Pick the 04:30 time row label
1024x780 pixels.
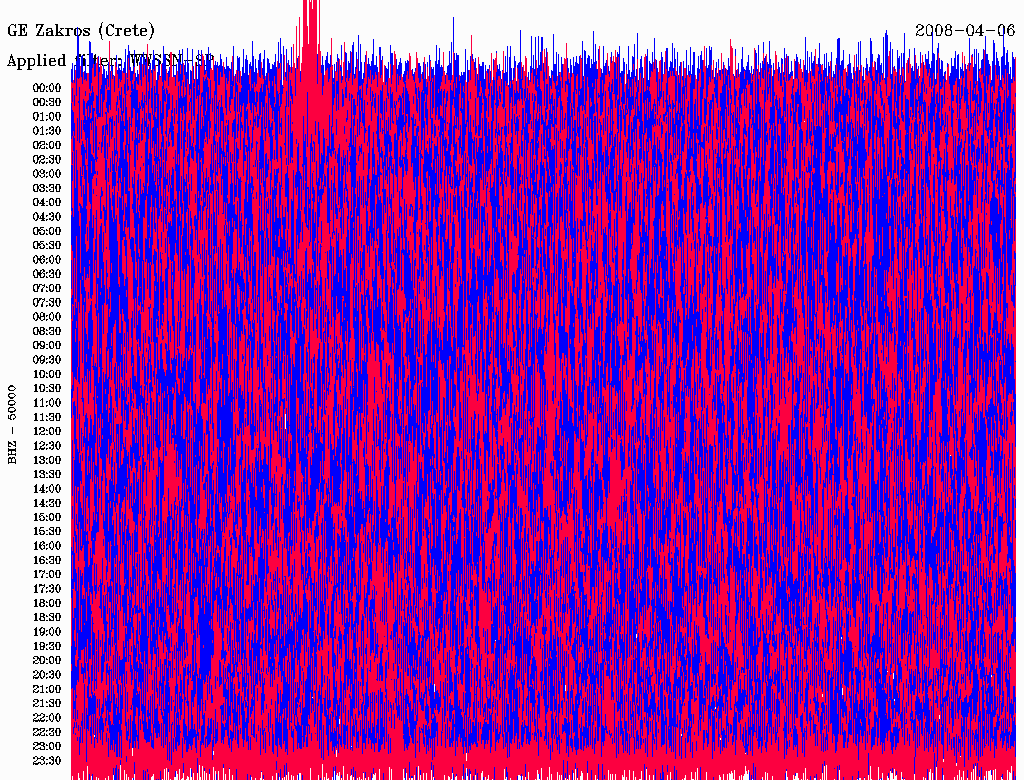47,217
